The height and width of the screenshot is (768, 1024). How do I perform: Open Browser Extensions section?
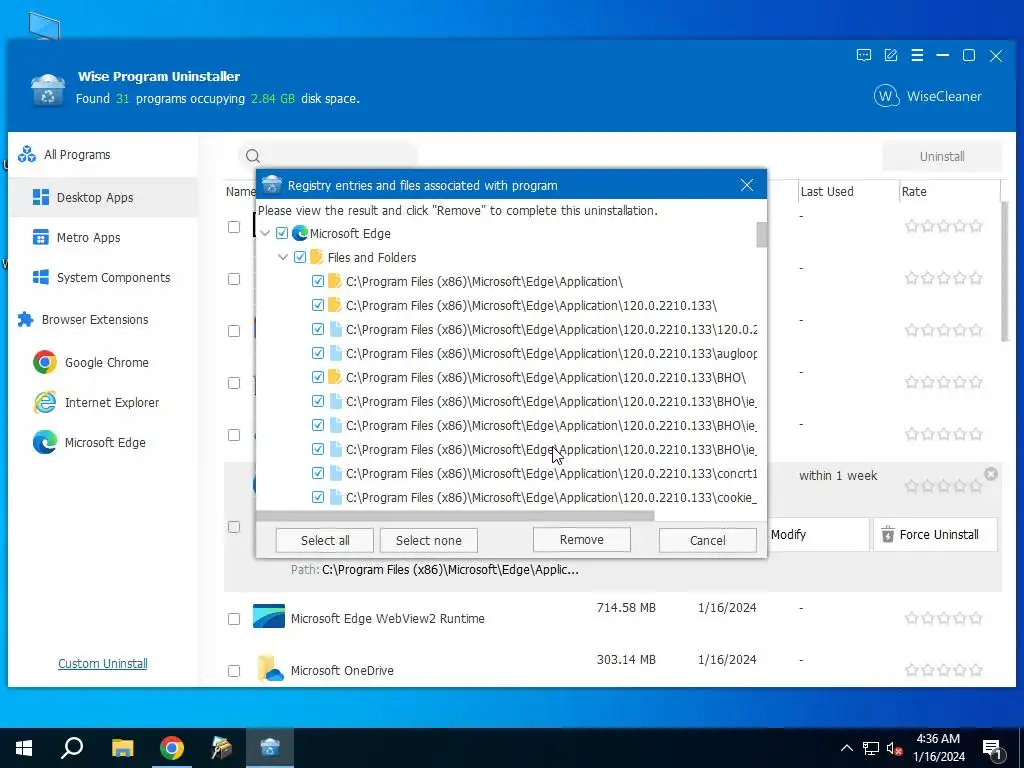tap(95, 319)
